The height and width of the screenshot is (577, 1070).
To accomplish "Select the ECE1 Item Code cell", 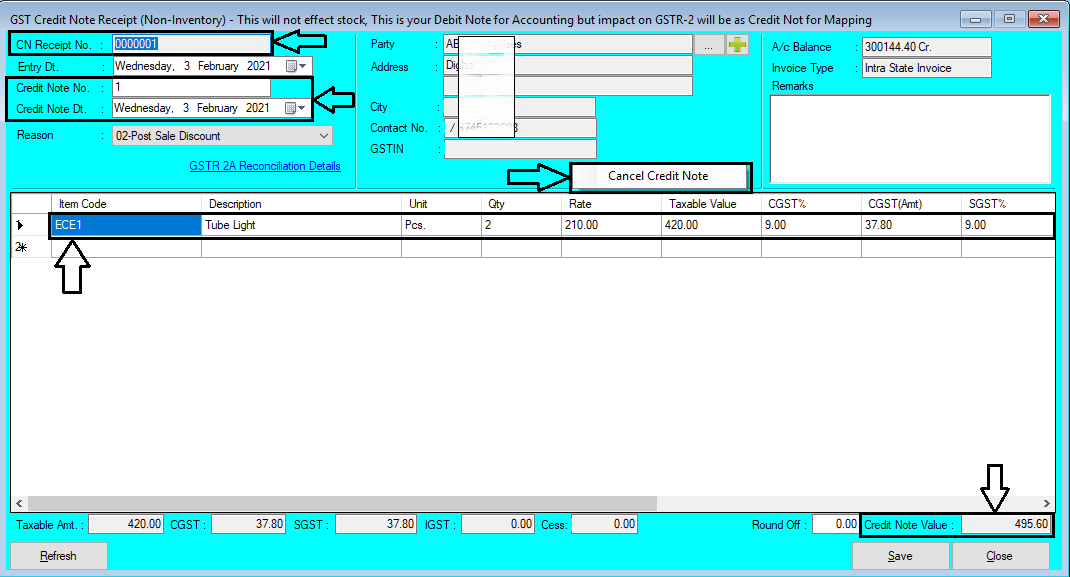I will click(x=124, y=225).
